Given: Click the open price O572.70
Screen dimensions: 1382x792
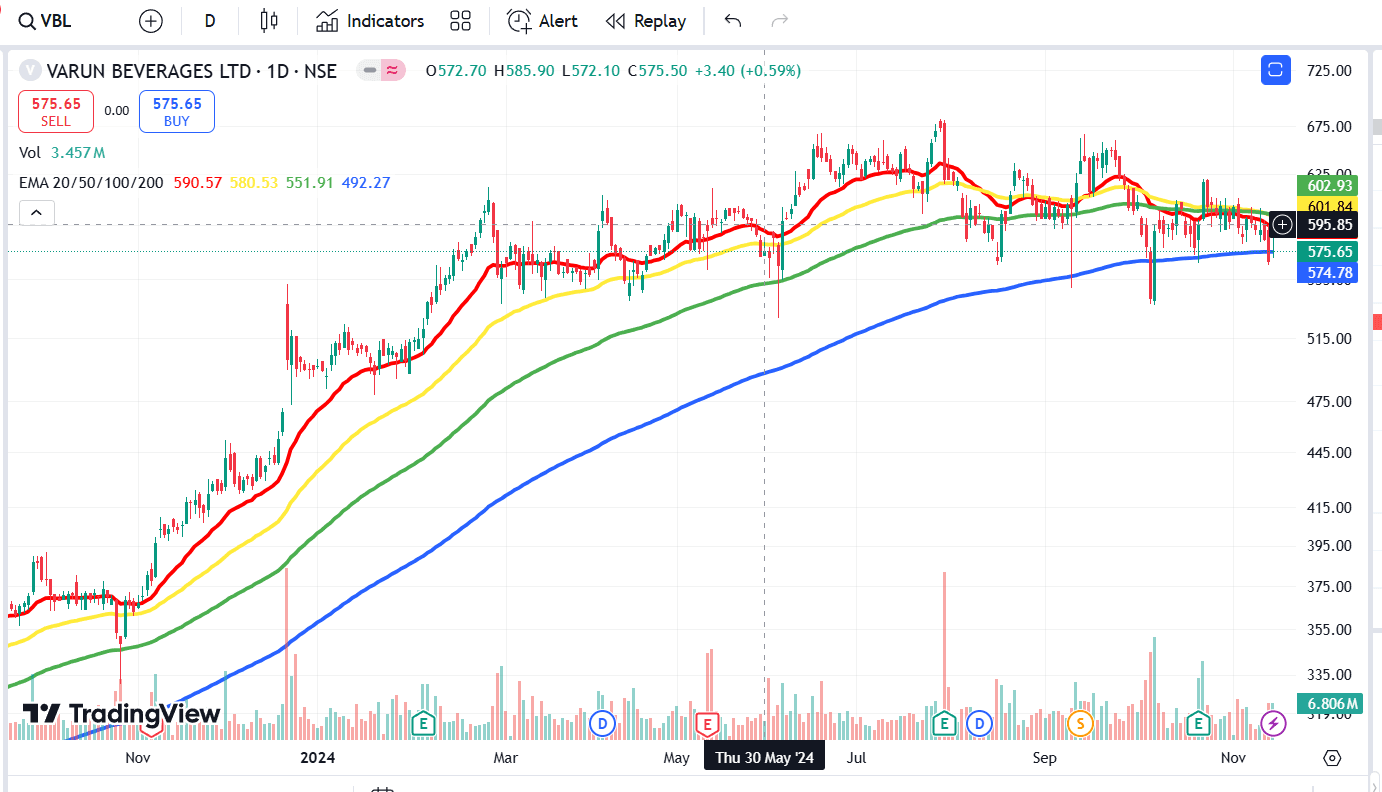Looking at the screenshot, I should click(456, 71).
